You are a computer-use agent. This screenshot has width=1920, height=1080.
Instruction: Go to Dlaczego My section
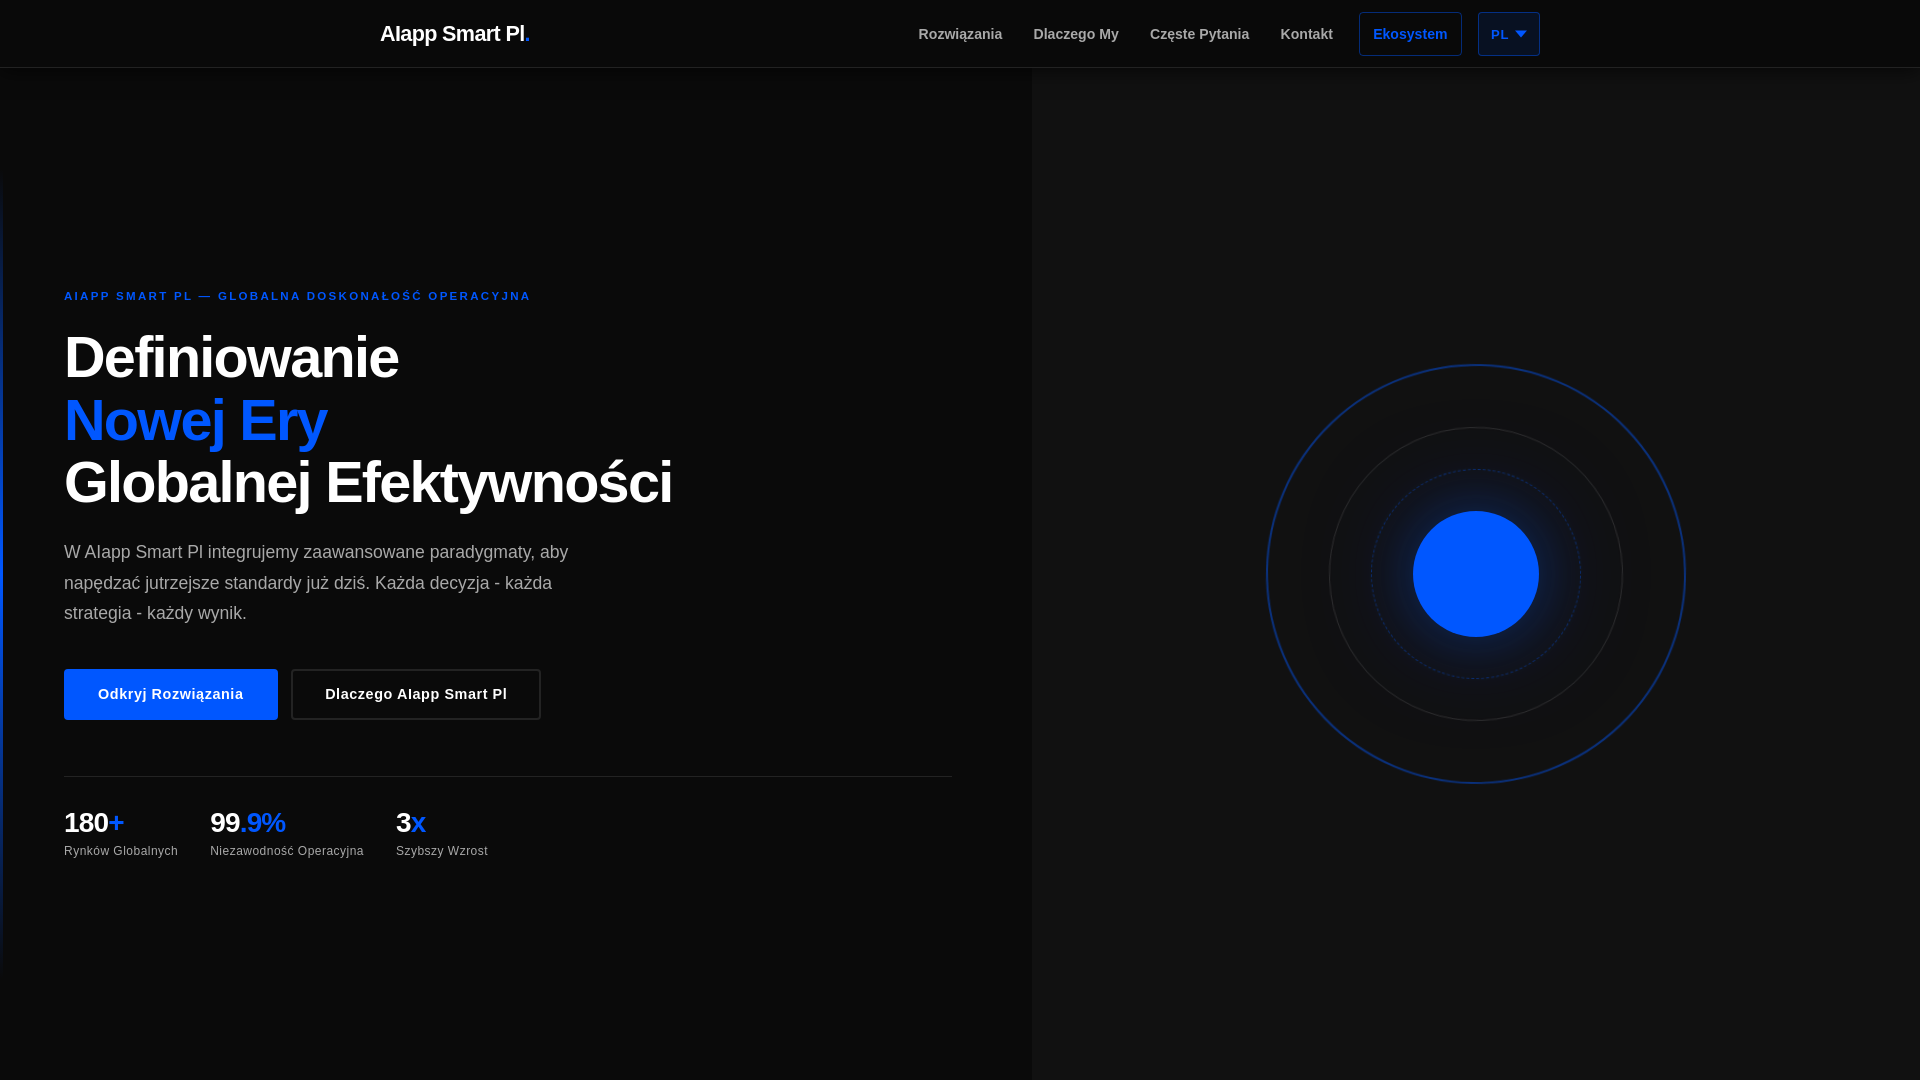click(1076, 34)
